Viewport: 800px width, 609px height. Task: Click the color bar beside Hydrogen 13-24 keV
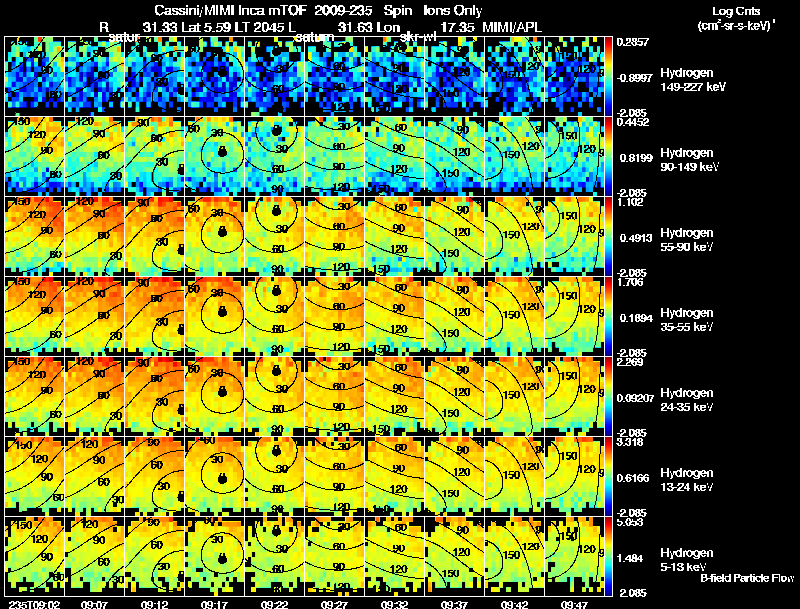click(x=609, y=477)
